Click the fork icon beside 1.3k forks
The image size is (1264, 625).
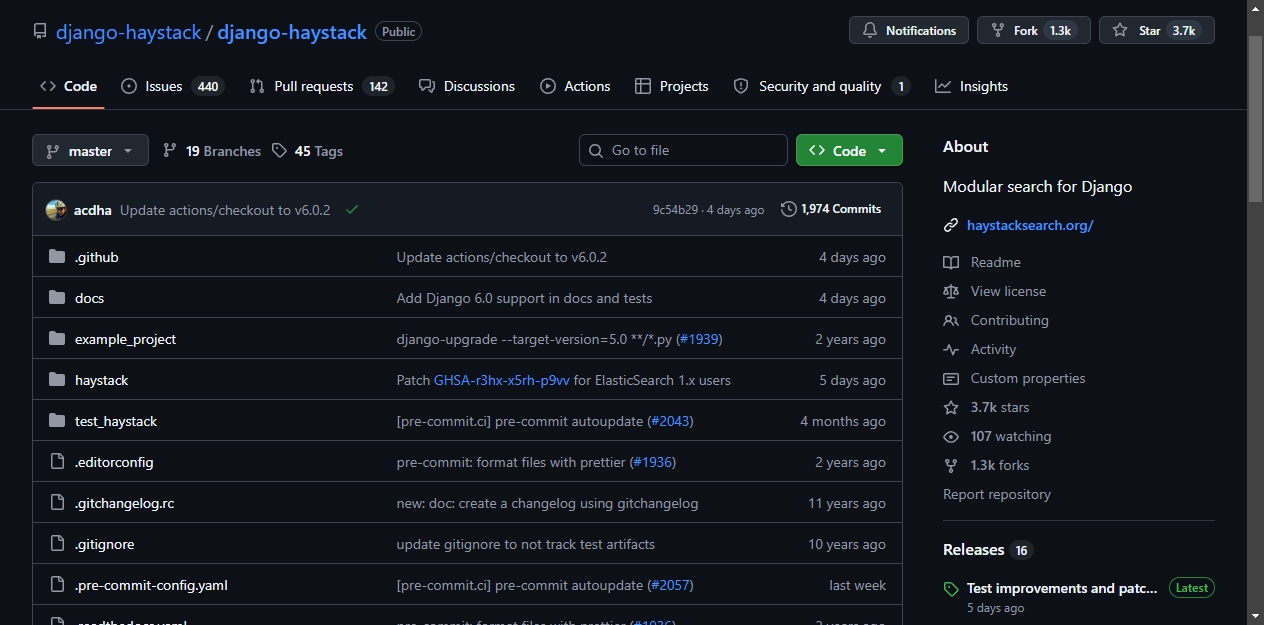[951, 465]
